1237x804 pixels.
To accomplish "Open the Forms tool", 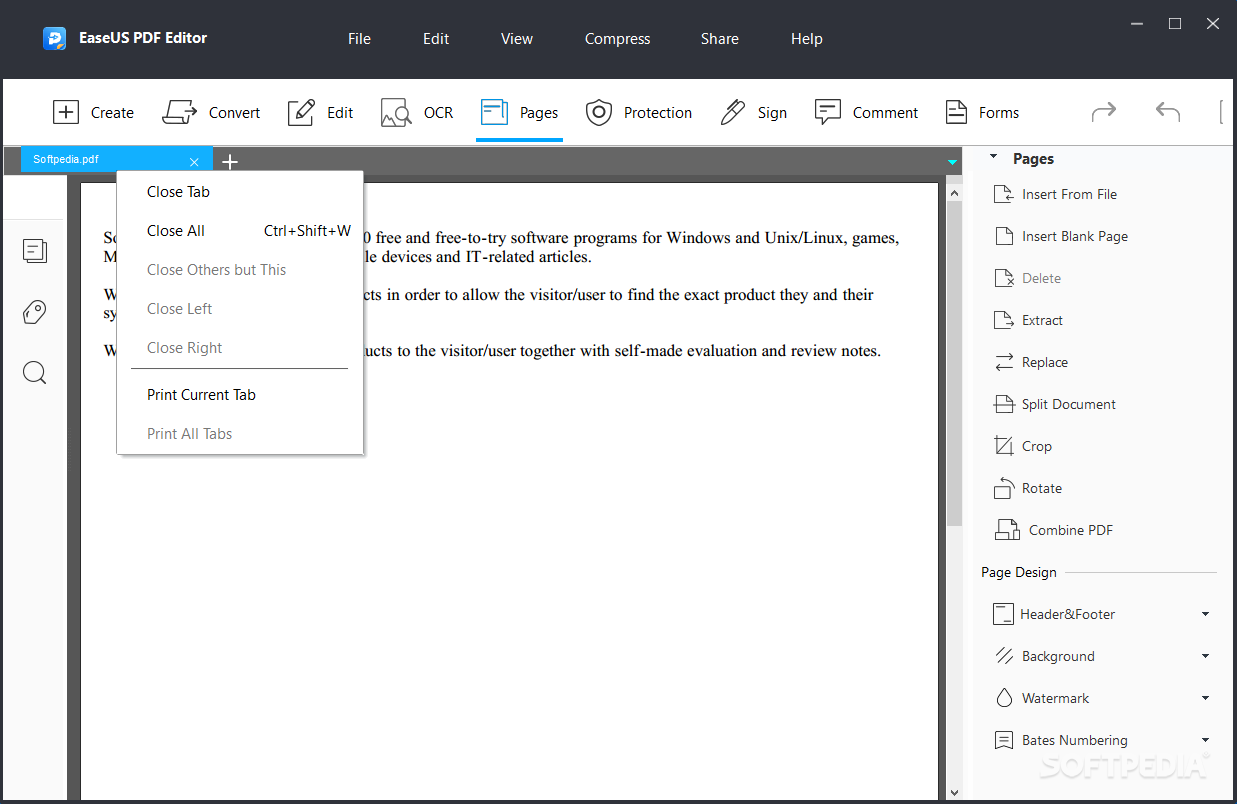I will coord(982,113).
